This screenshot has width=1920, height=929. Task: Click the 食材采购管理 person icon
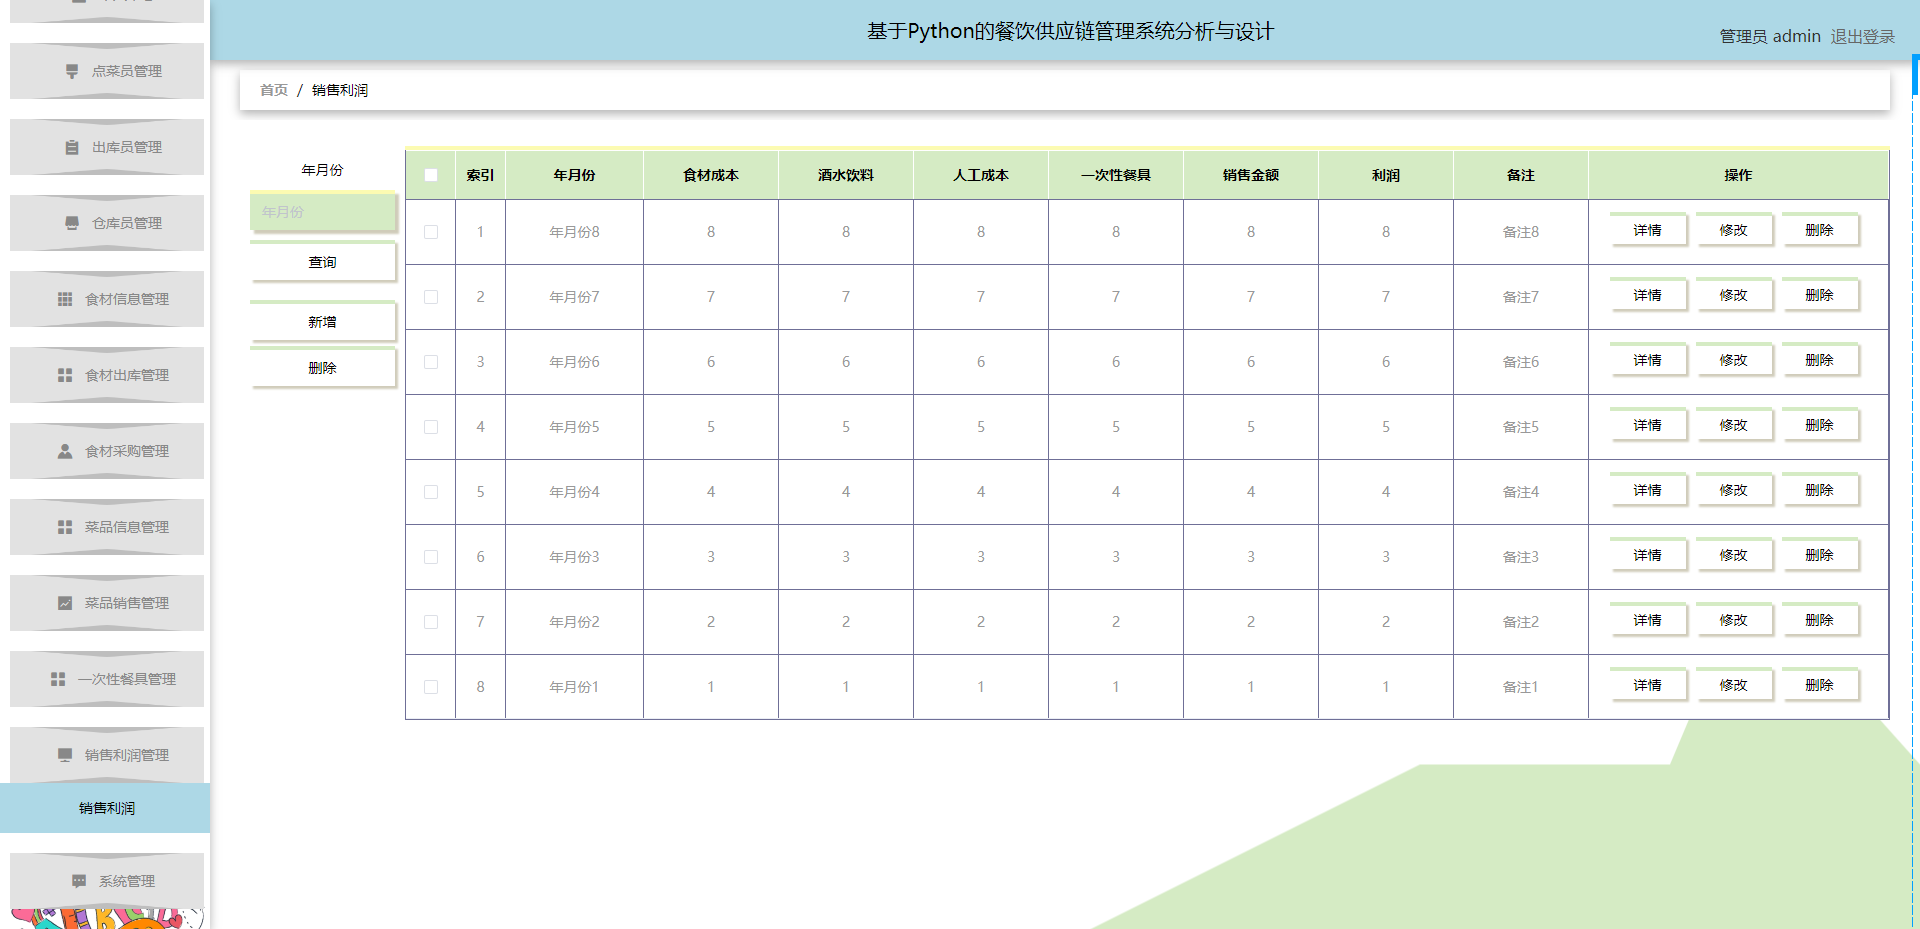[x=65, y=451]
